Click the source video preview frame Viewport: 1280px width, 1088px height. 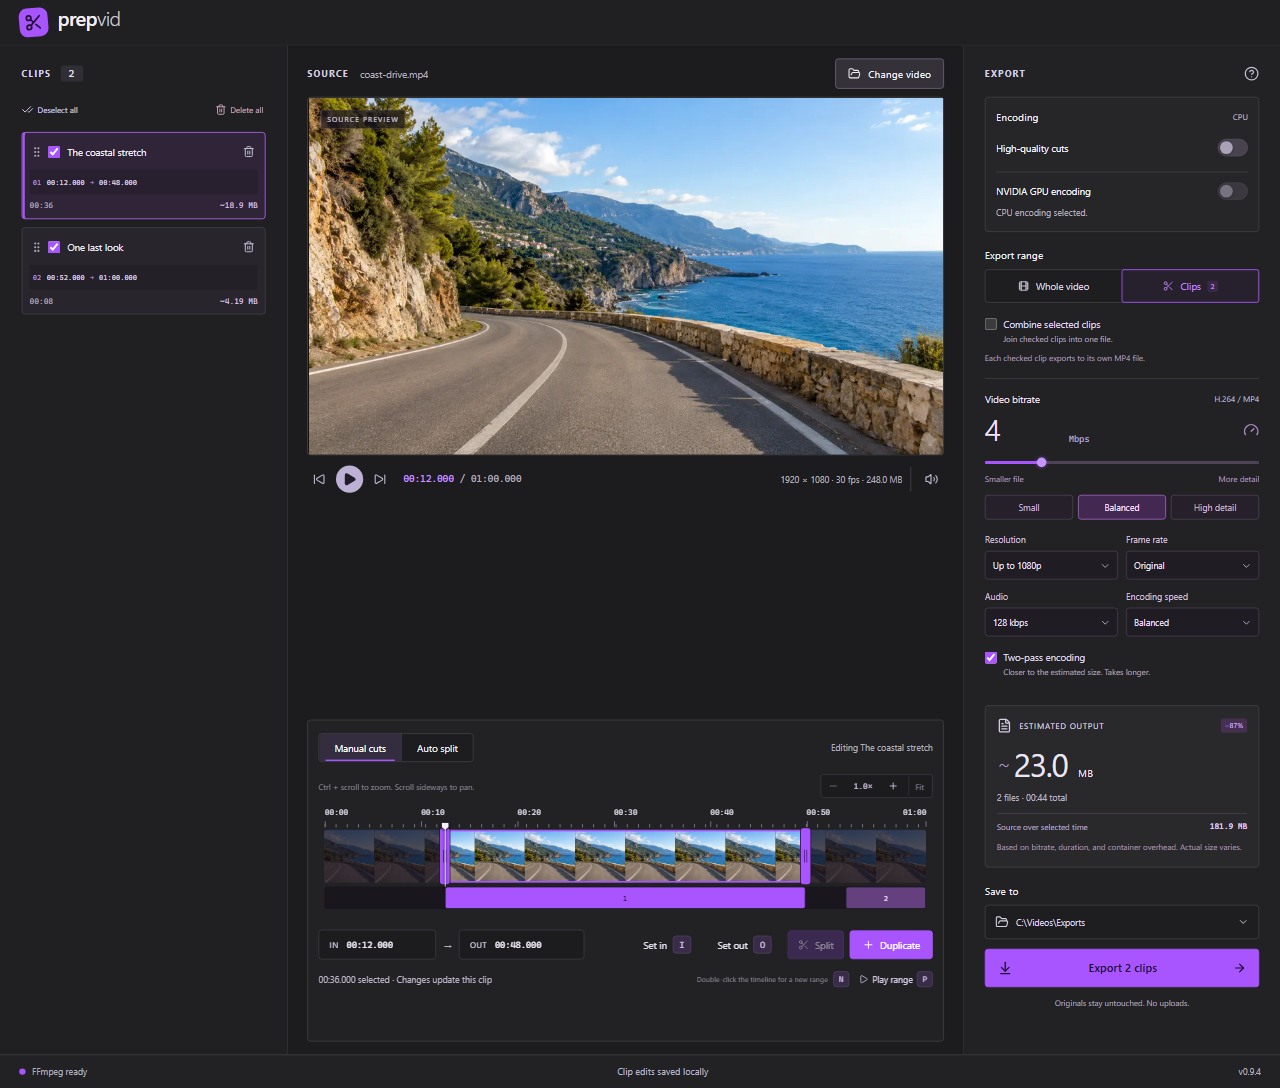tap(626, 276)
